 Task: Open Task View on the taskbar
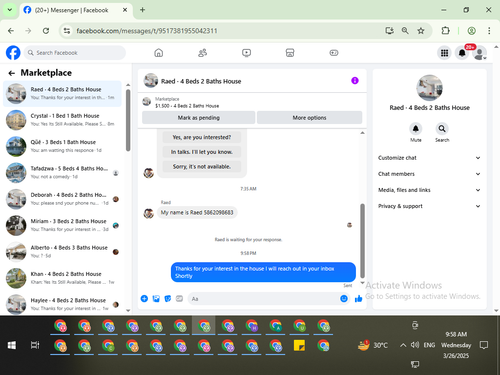pos(35,345)
